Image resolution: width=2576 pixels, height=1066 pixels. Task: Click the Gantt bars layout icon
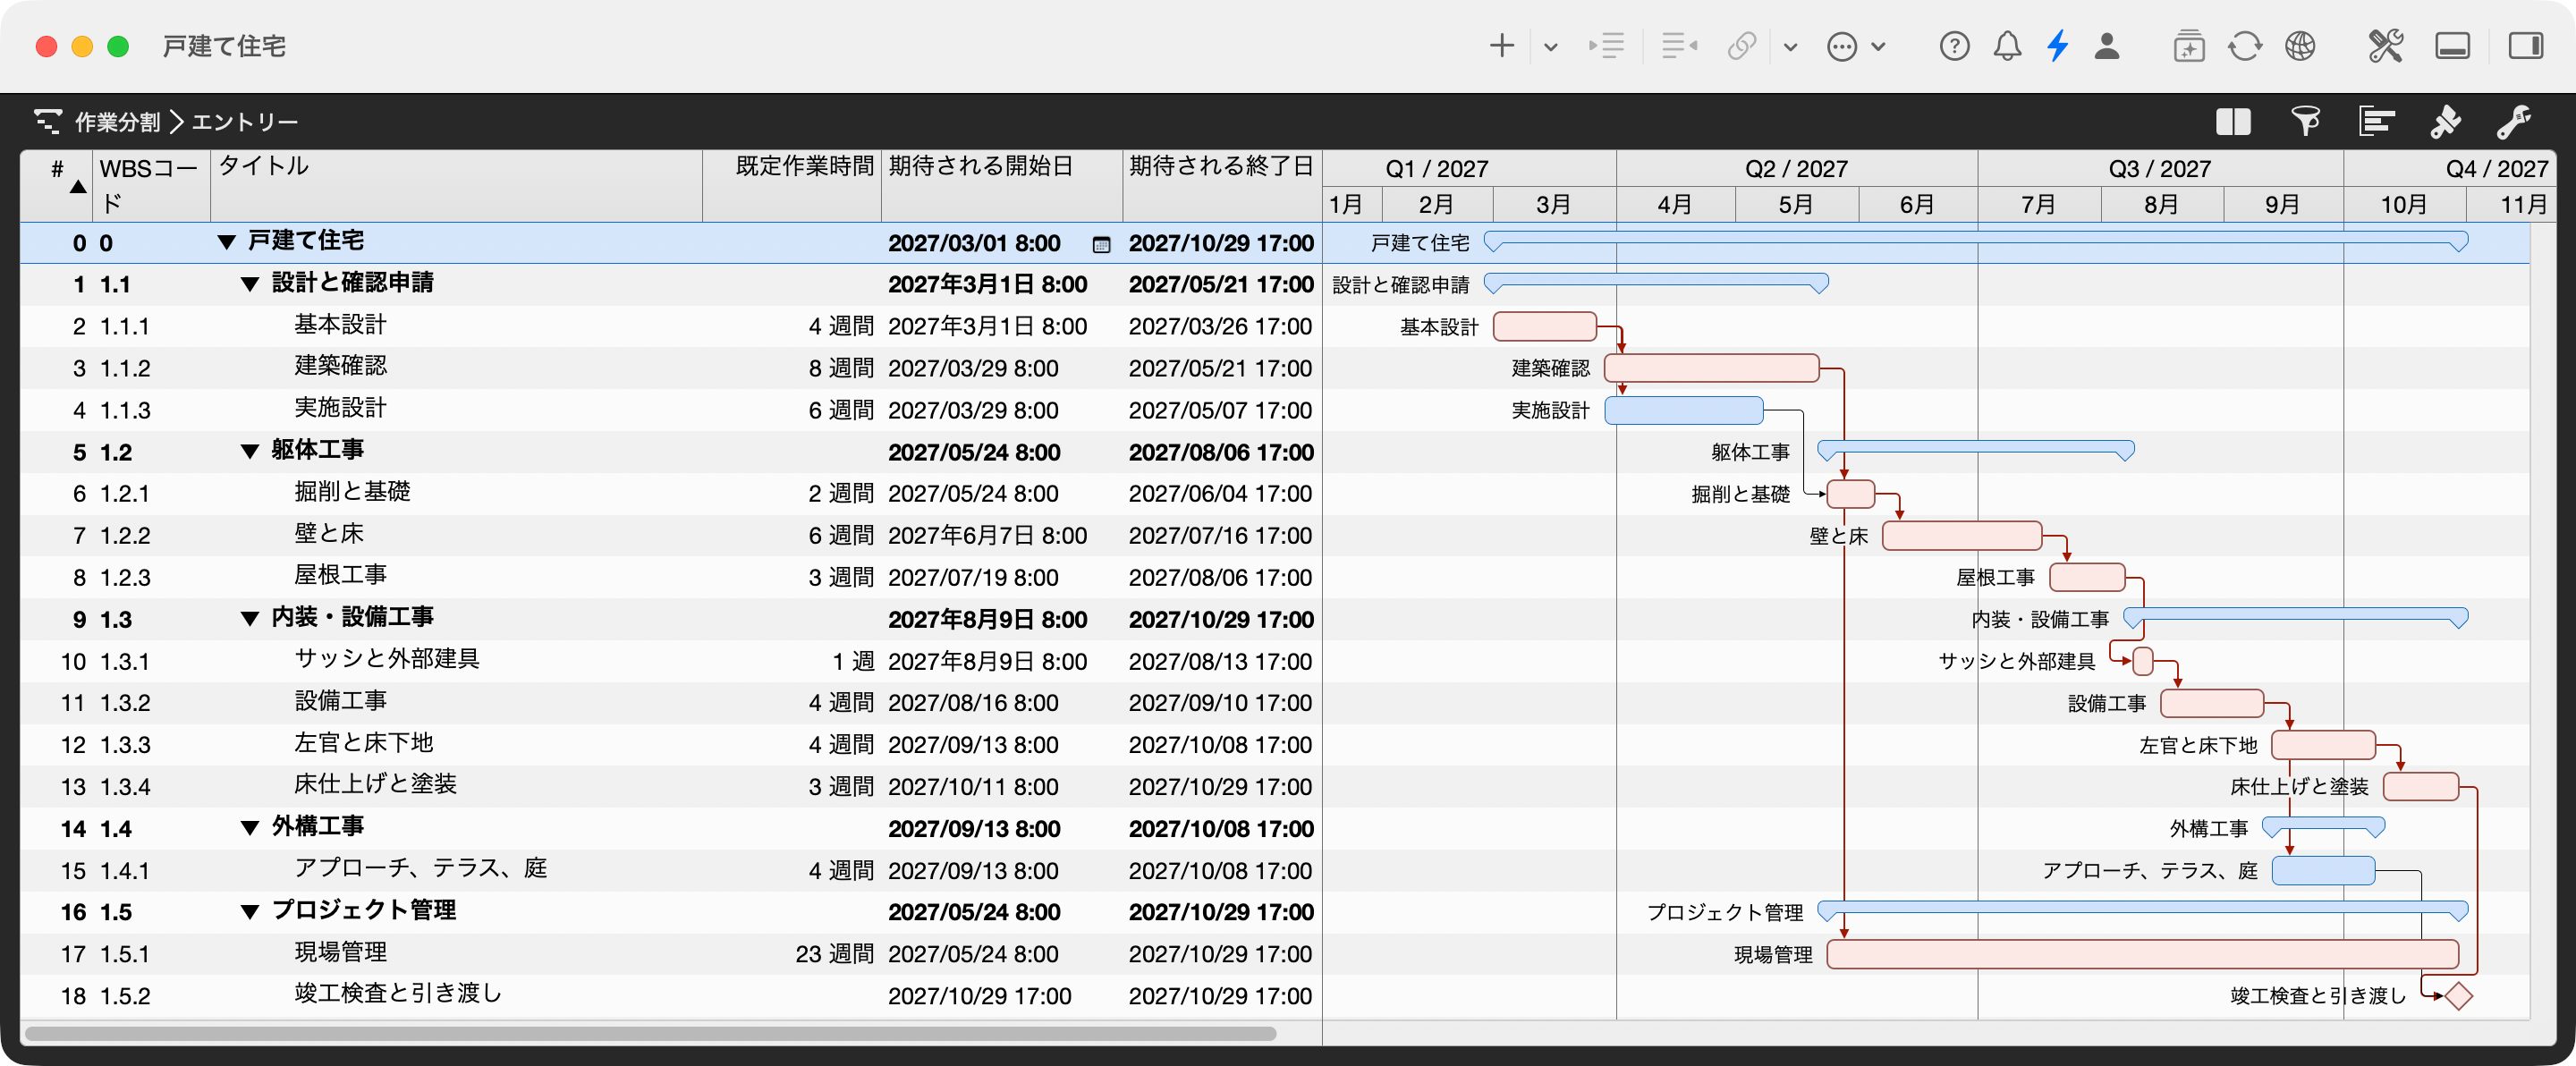pyautogui.click(x=2376, y=122)
